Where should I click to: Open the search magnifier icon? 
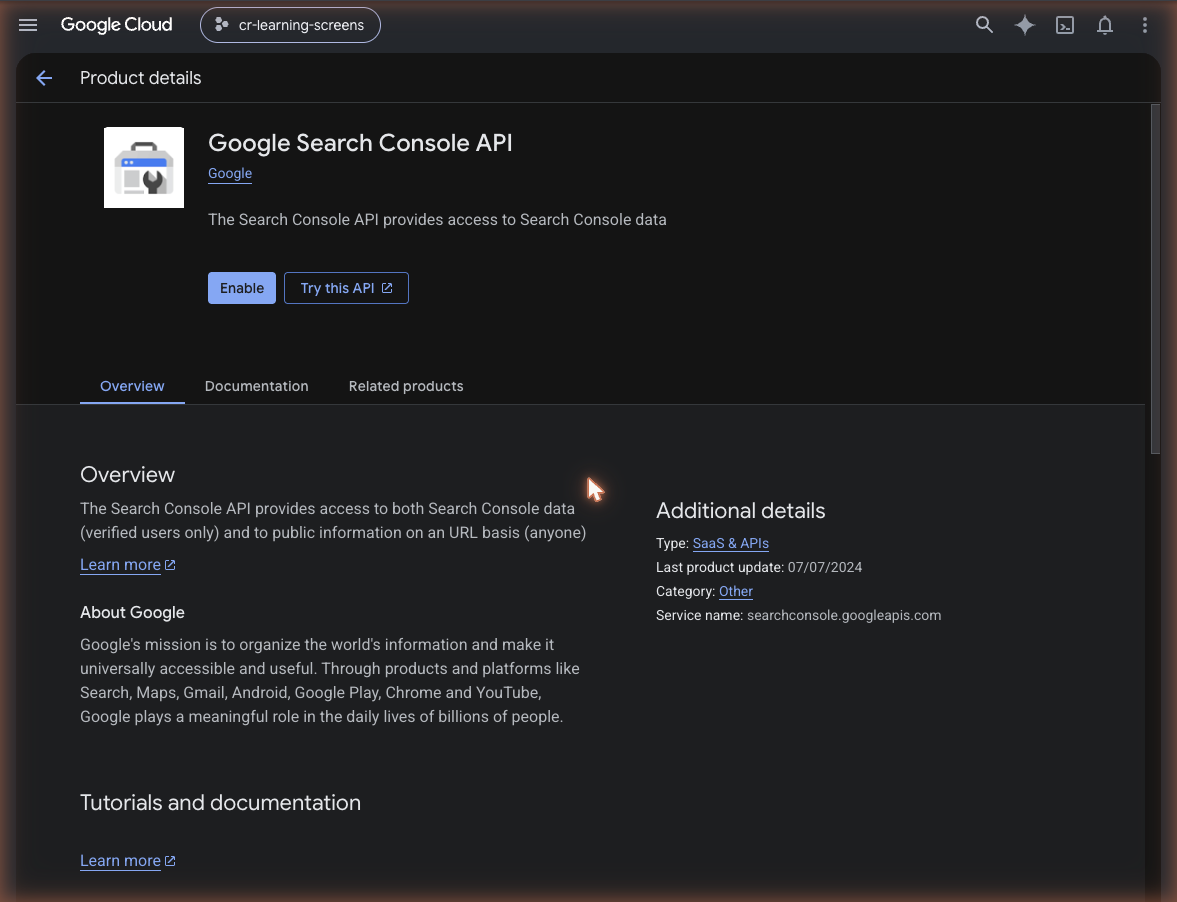pos(984,25)
